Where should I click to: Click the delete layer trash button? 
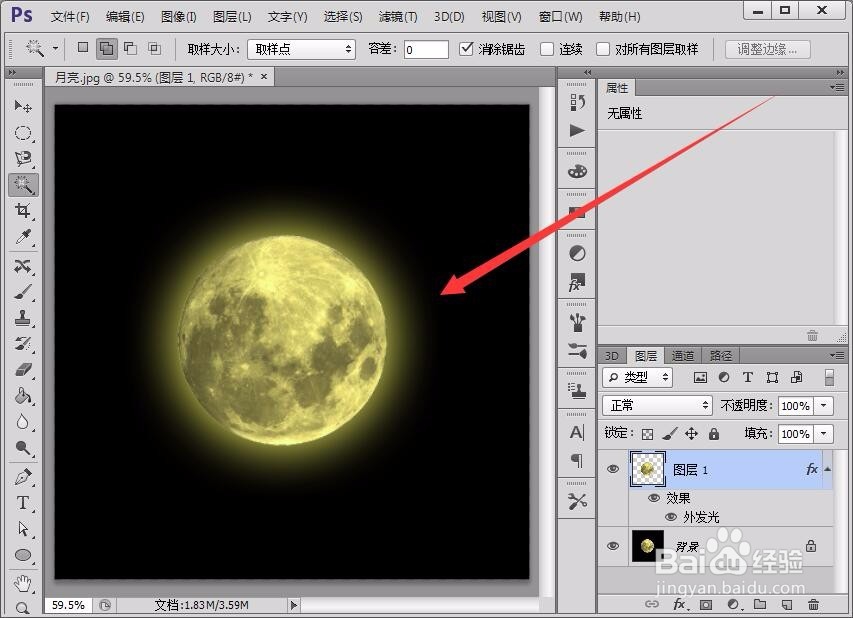pos(813,604)
